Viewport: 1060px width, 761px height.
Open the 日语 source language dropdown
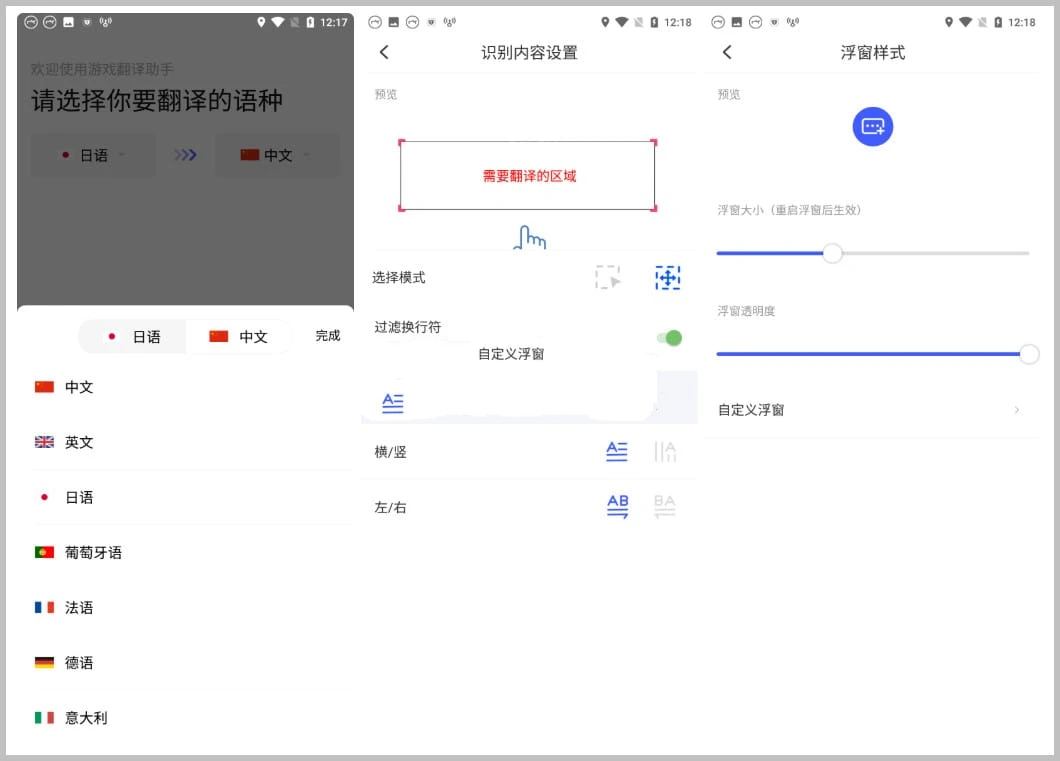click(x=92, y=155)
